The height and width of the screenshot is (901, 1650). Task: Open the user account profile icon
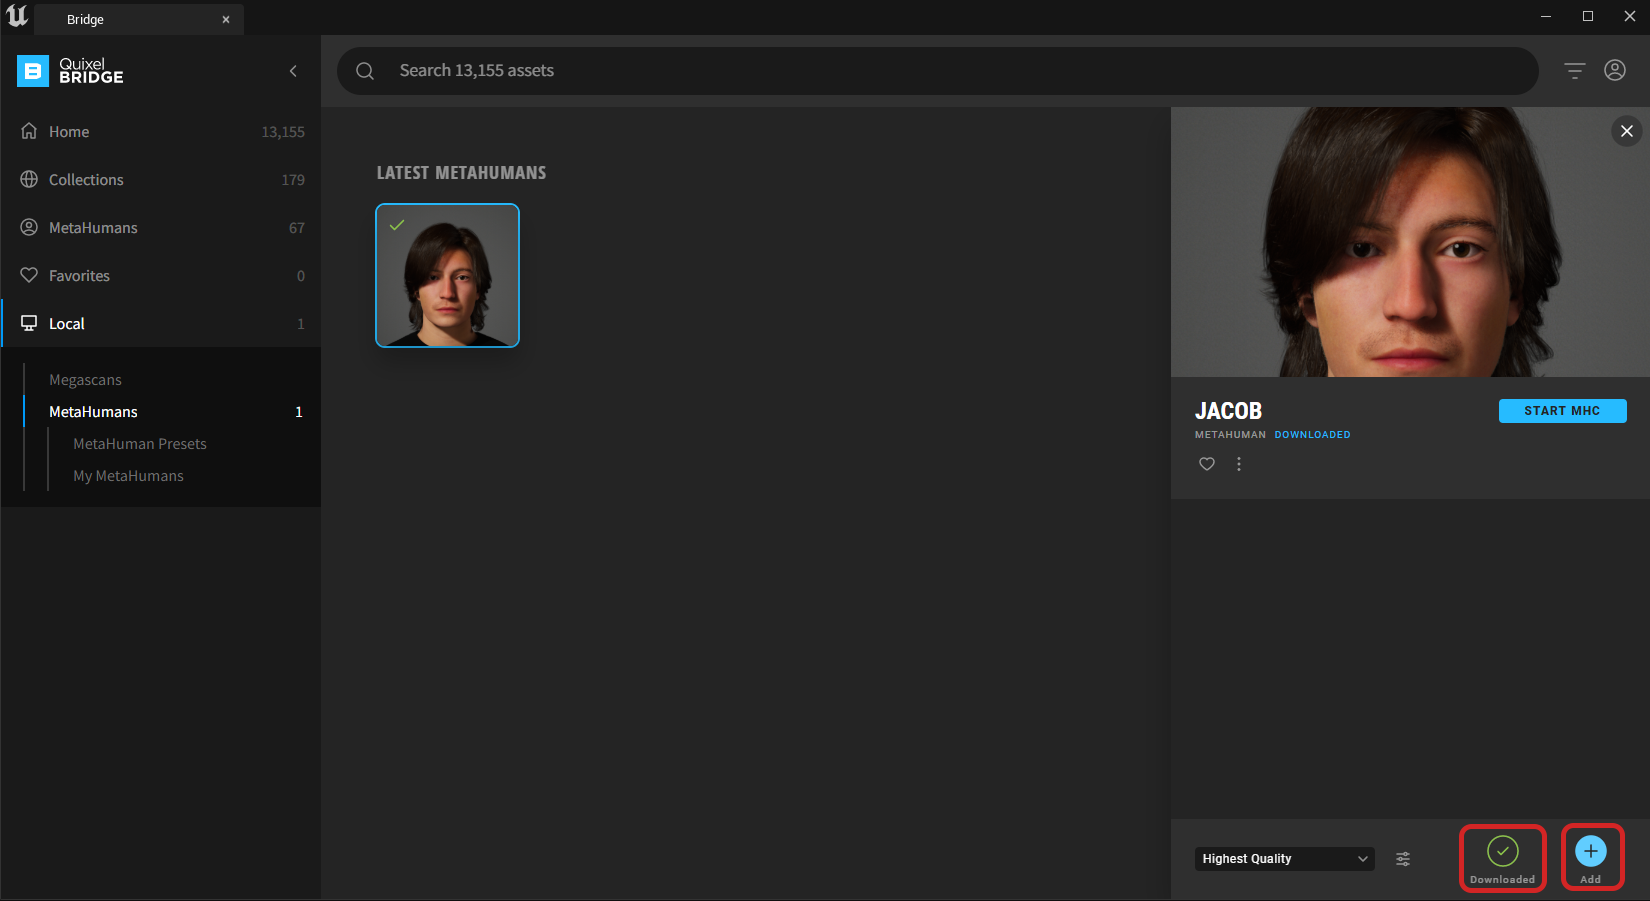tap(1614, 70)
